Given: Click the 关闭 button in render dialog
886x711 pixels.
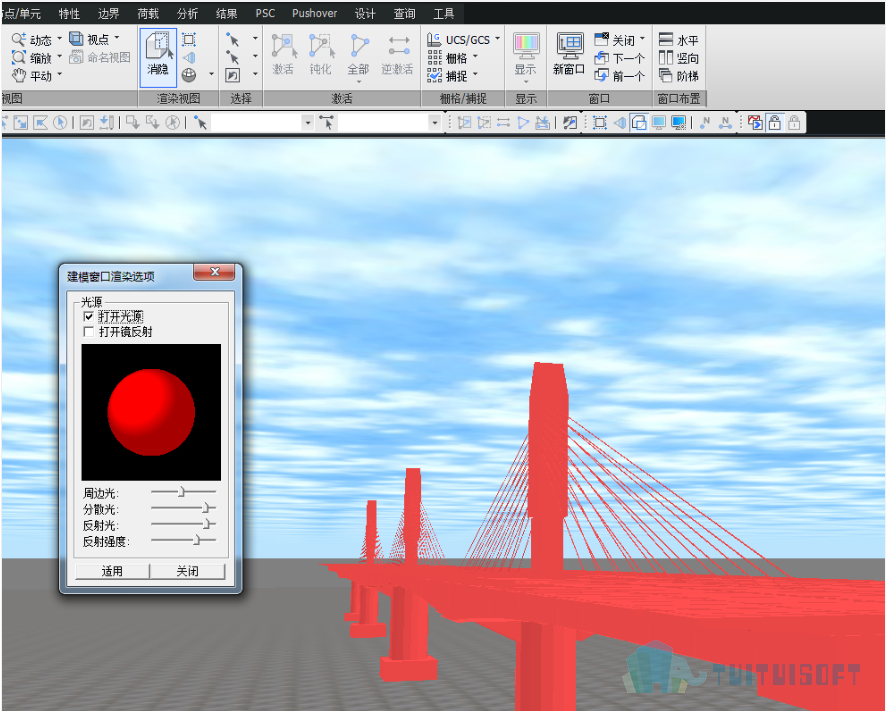Looking at the screenshot, I should [x=188, y=571].
